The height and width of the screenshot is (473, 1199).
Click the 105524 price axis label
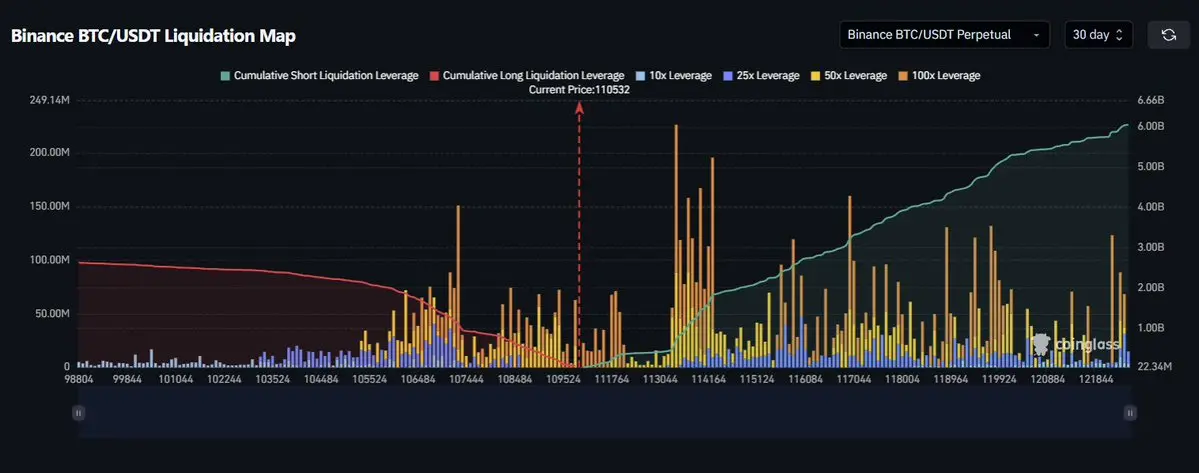coord(370,379)
